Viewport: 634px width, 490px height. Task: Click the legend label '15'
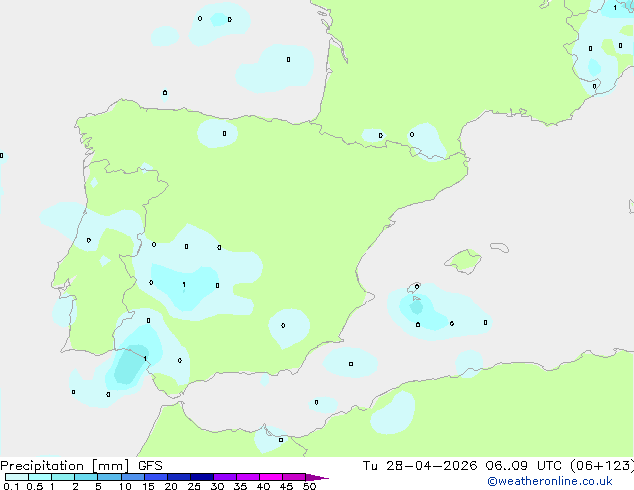[x=148, y=486]
